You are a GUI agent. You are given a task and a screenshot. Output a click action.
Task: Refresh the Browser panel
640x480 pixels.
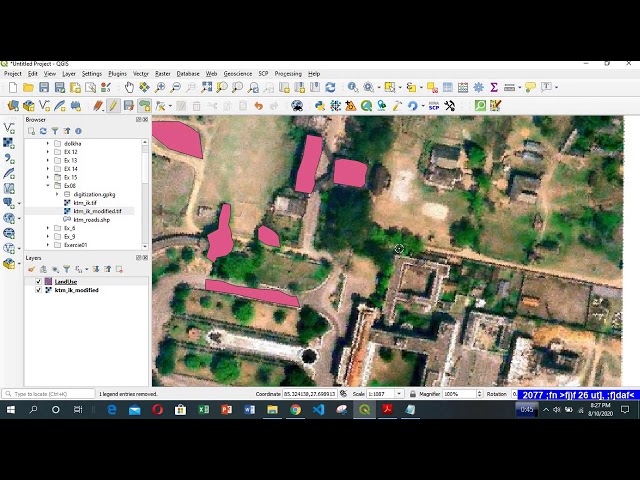point(43,131)
